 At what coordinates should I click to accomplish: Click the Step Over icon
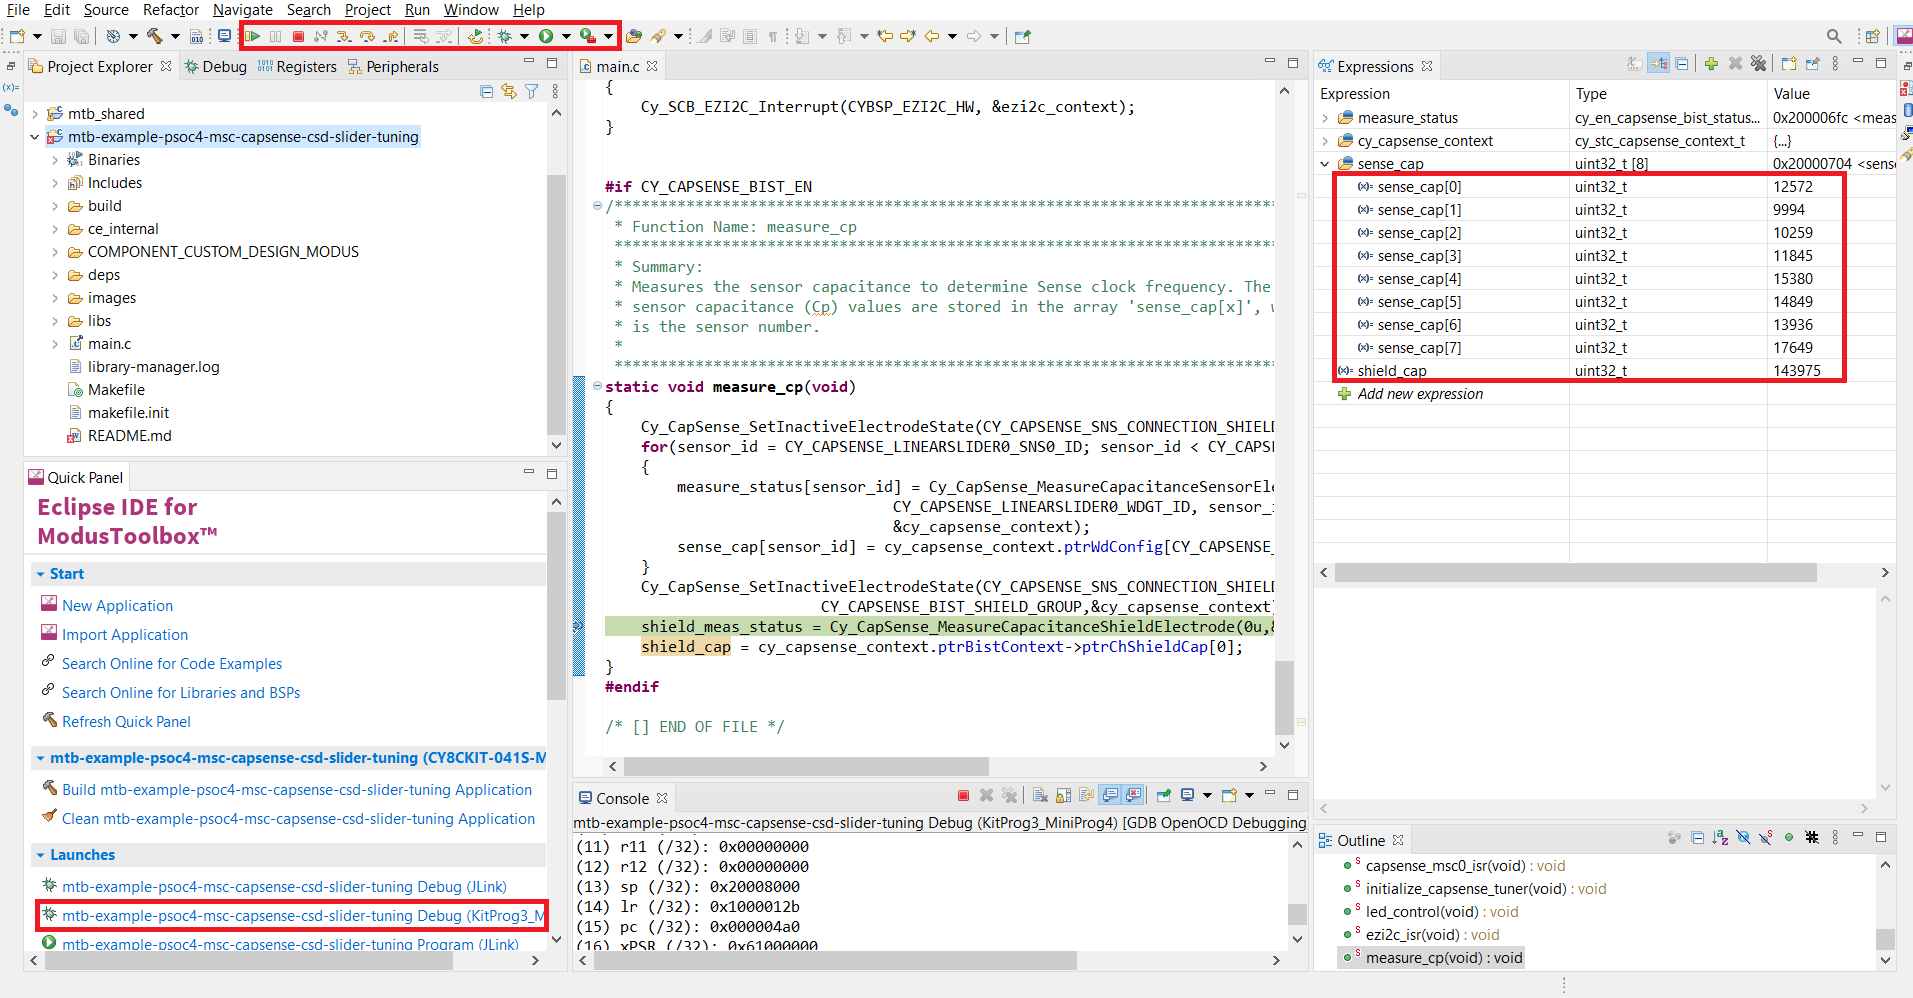367,37
